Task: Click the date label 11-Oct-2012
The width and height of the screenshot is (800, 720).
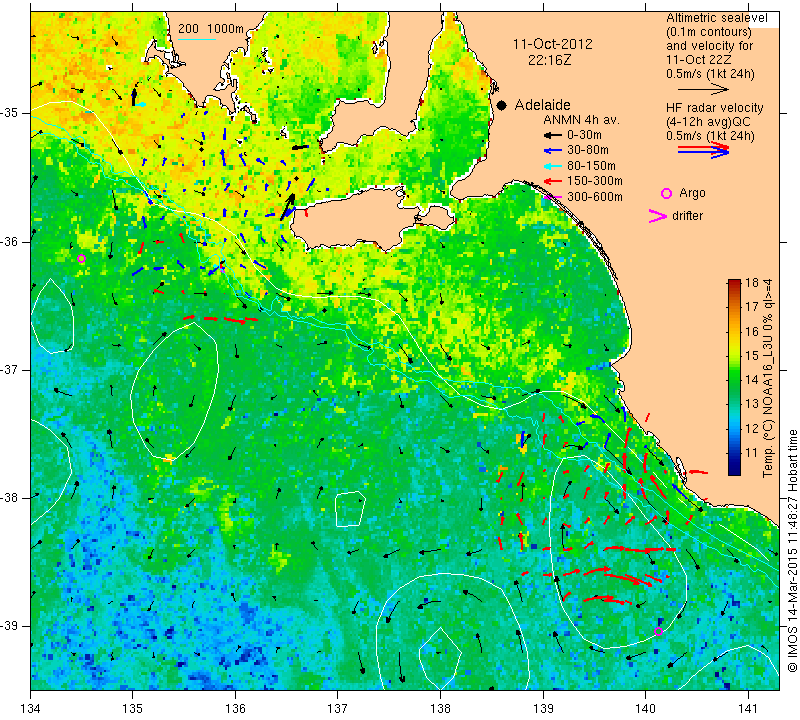Action: (553, 44)
